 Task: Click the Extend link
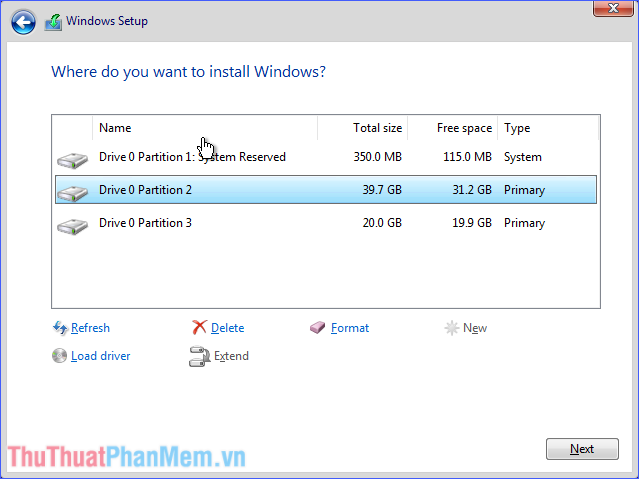point(231,356)
